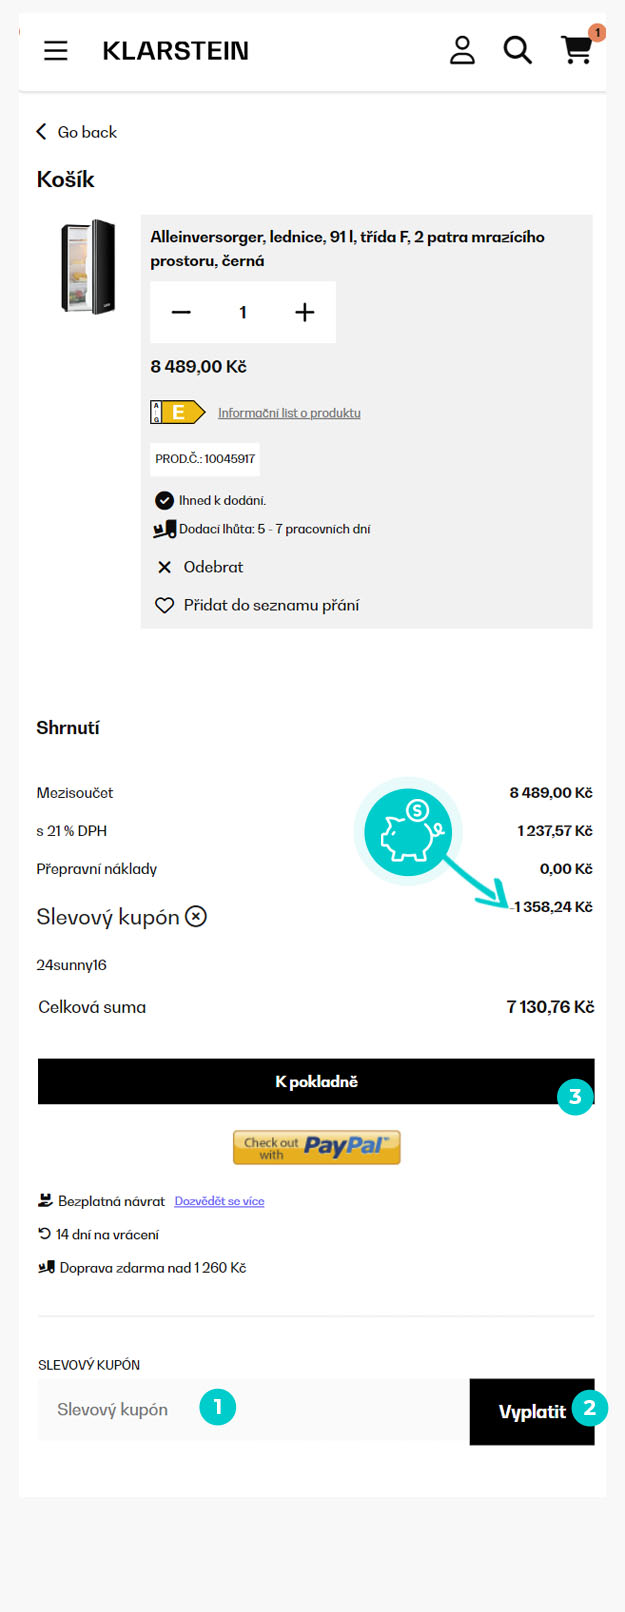
Task: Click the Go back arrow
Action: pos(42,132)
